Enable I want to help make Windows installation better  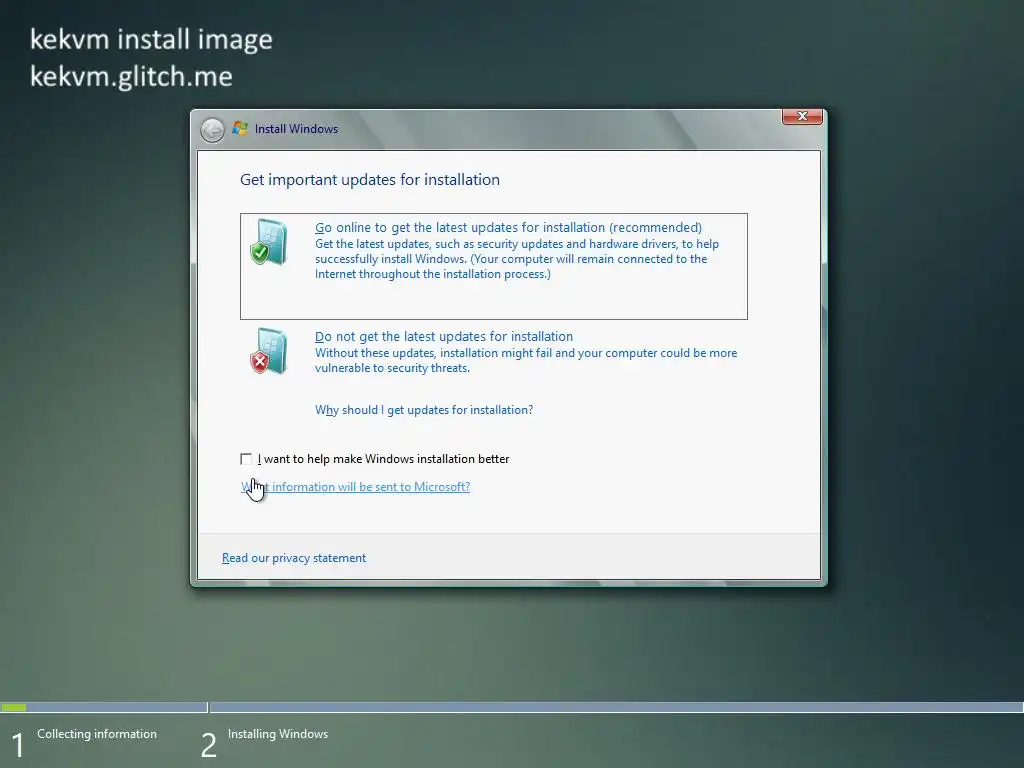point(246,459)
